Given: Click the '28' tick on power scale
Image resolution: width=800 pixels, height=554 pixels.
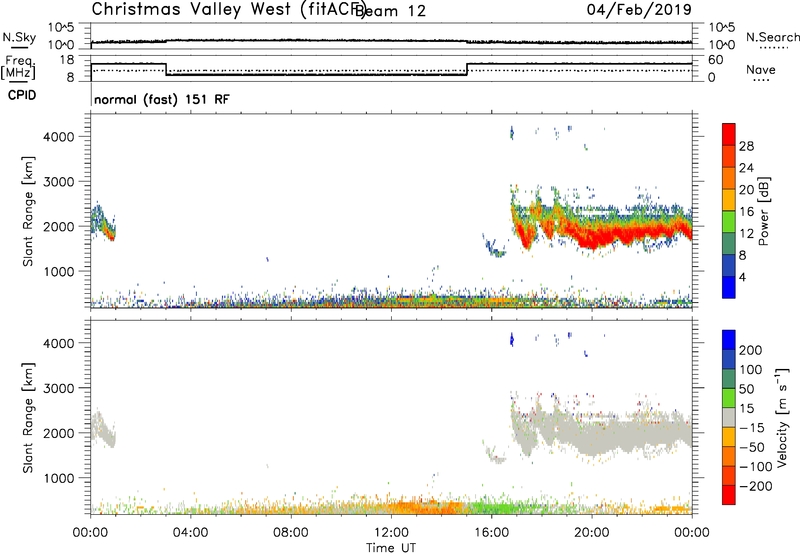Looking at the screenshot, I should [746, 146].
